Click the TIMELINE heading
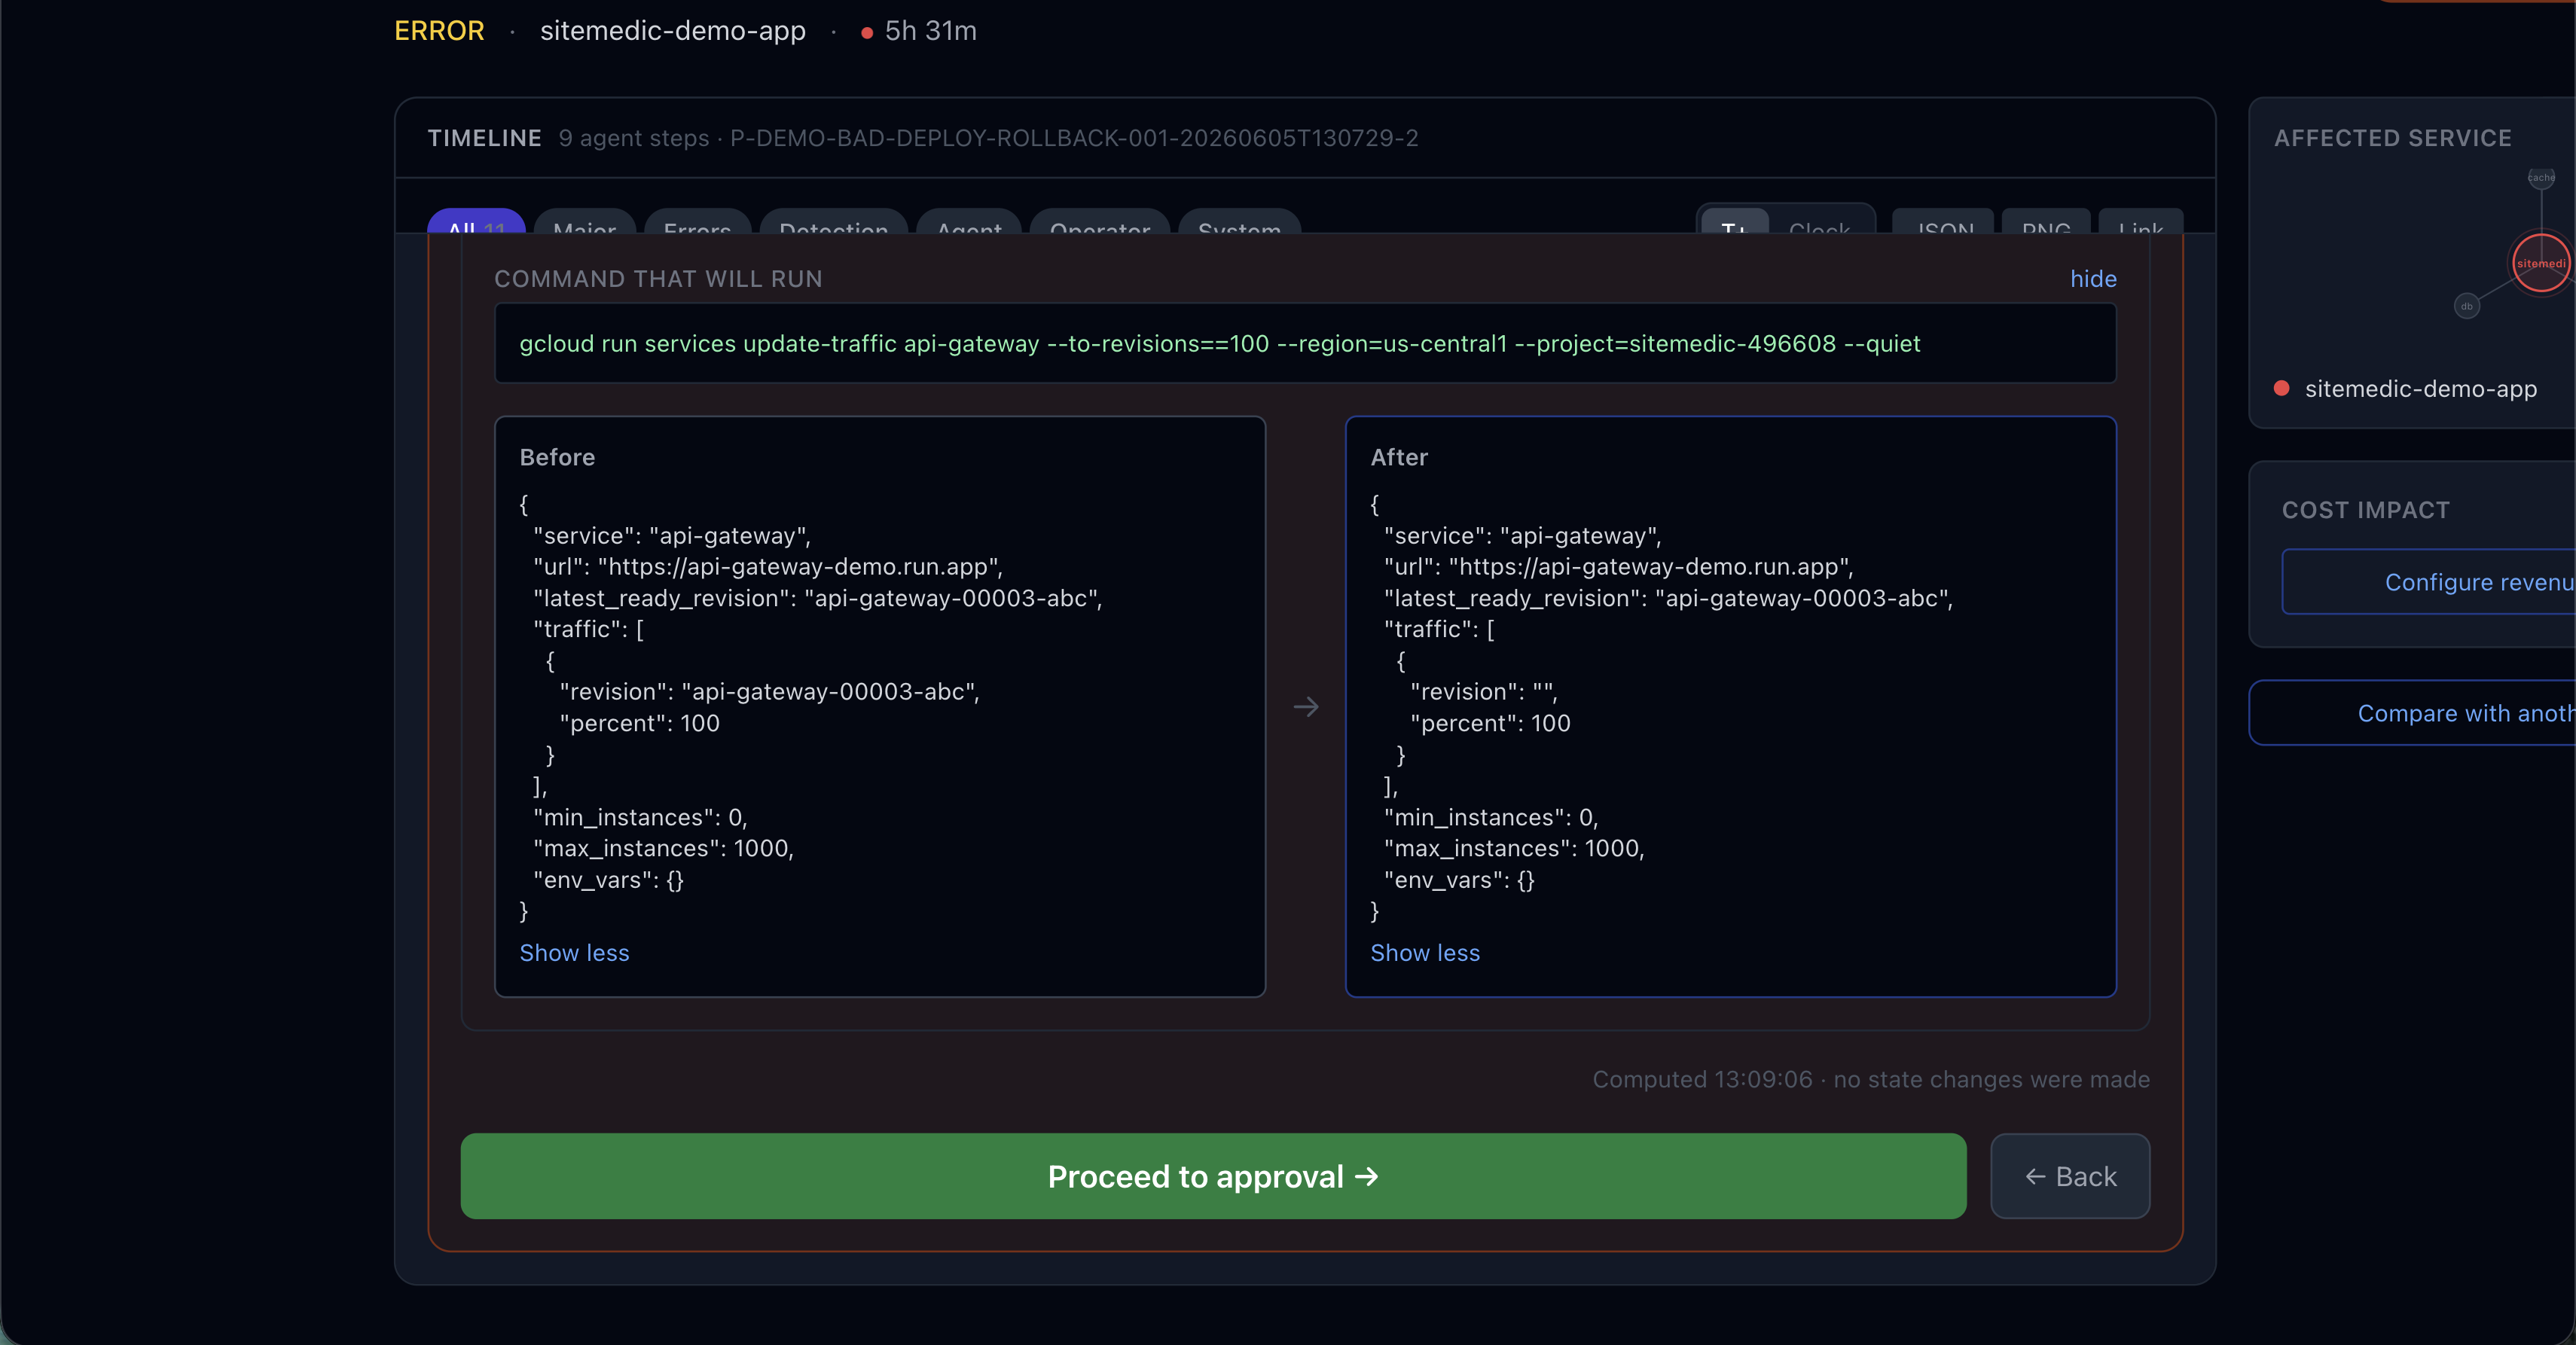The width and height of the screenshot is (2576, 1345). [x=484, y=138]
